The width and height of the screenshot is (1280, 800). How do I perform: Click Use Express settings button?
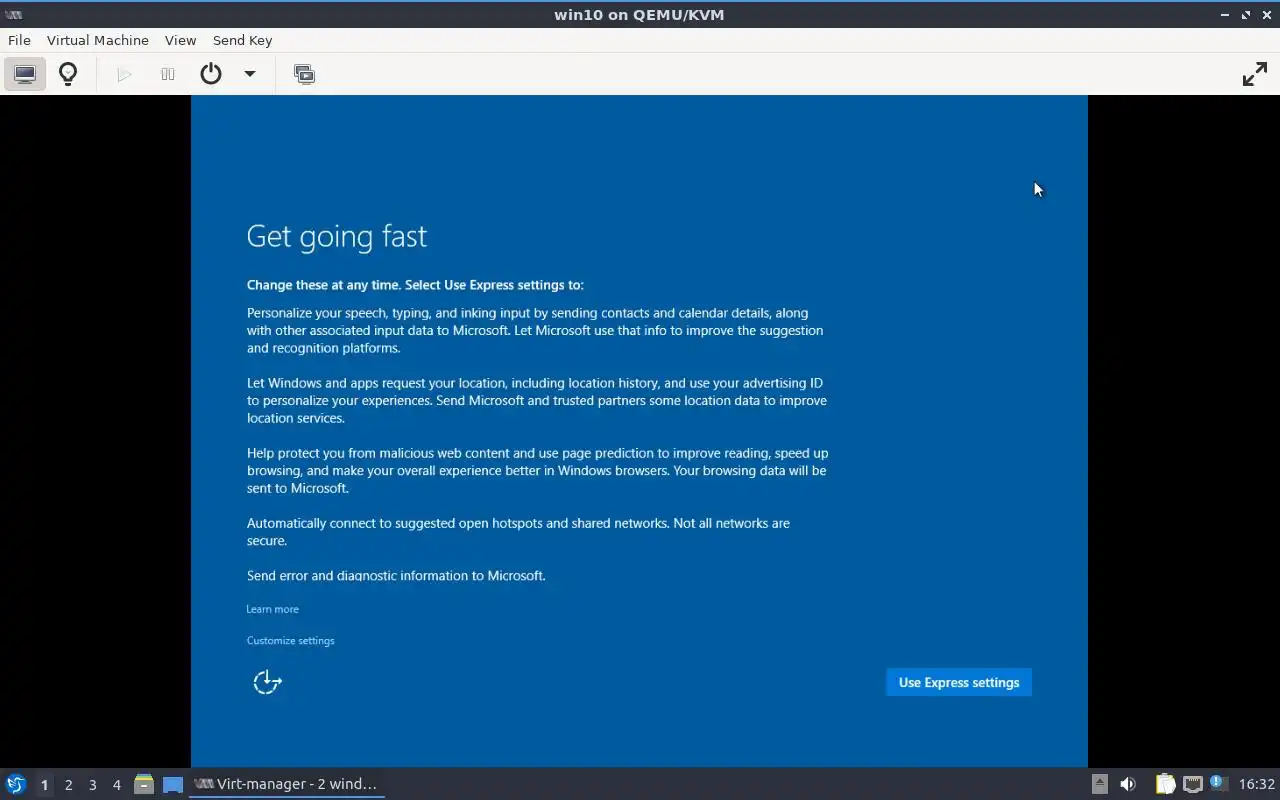click(959, 682)
